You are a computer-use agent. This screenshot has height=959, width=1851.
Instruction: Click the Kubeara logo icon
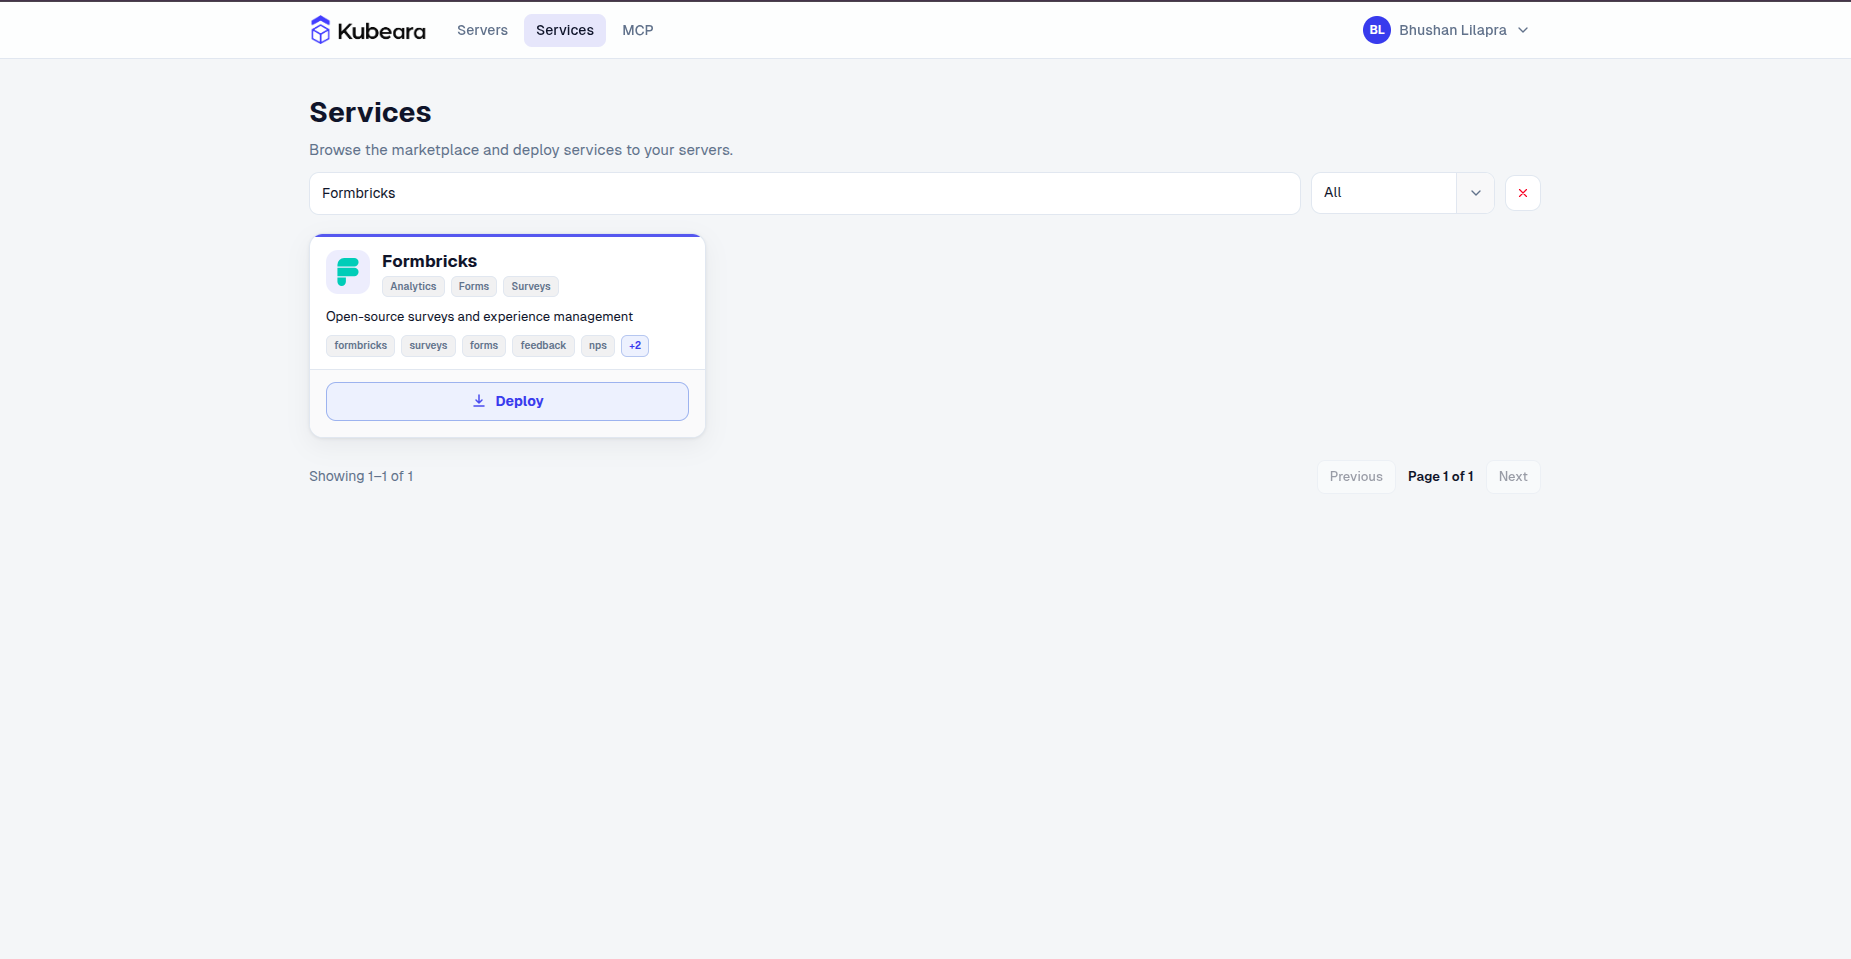coord(320,30)
